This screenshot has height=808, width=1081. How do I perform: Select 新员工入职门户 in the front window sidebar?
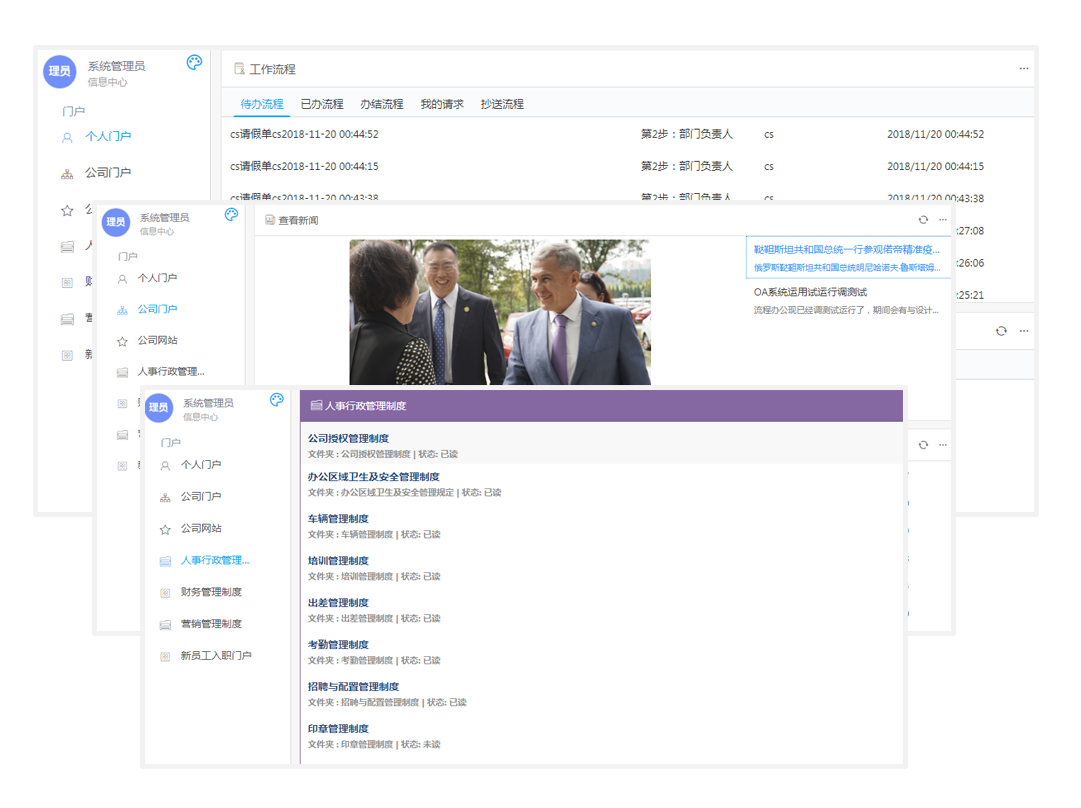[x=216, y=656]
